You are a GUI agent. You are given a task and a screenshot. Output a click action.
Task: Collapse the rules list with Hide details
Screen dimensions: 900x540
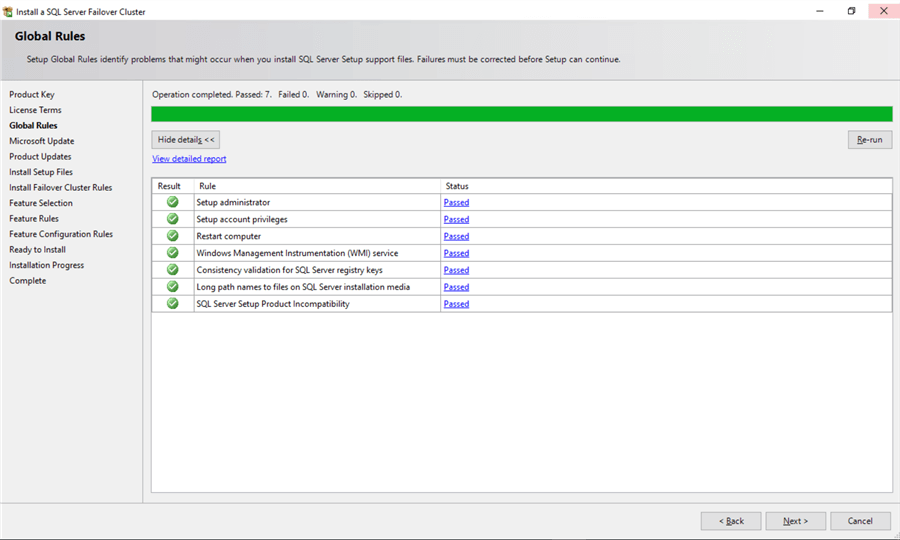point(185,139)
